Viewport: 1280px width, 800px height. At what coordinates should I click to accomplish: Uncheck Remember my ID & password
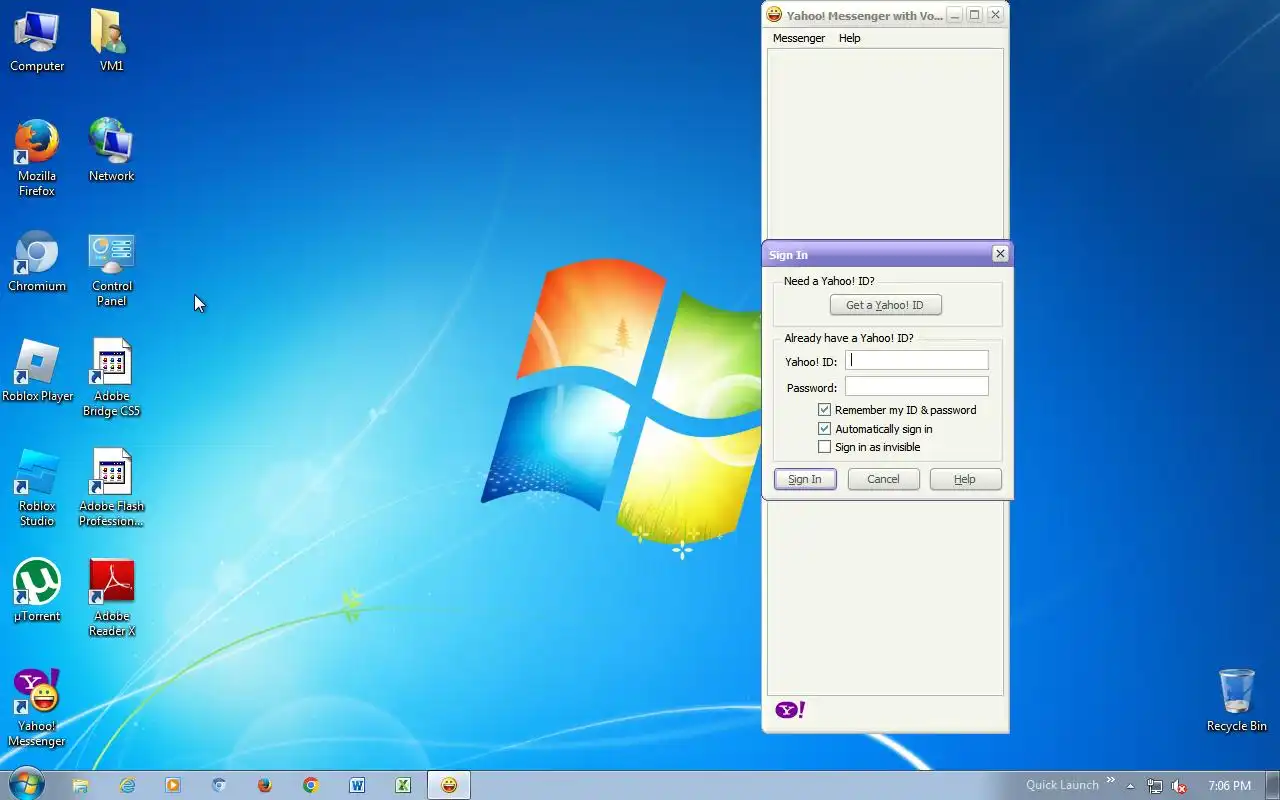click(825, 410)
